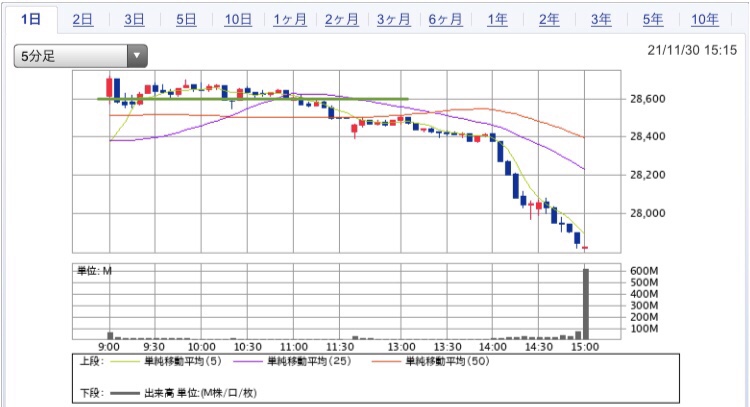Click the 13:00 time axis label
The height and width of the screenshot is (407, 750).
point(401,347)
